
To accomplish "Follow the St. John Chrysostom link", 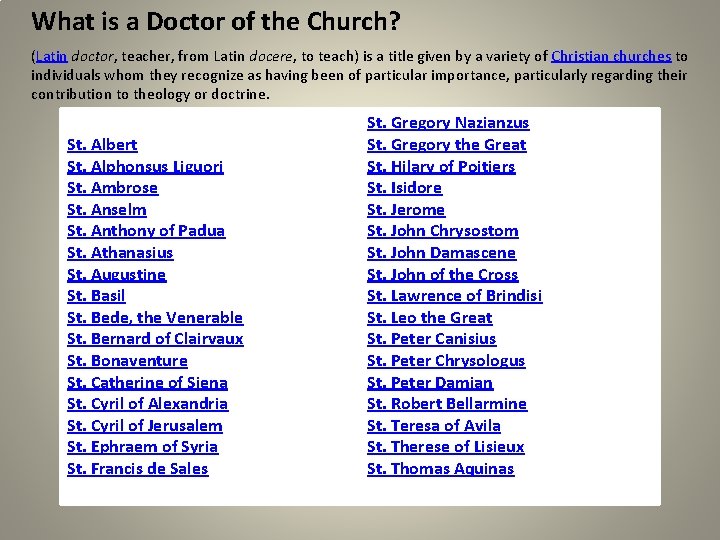I will 443,231.
